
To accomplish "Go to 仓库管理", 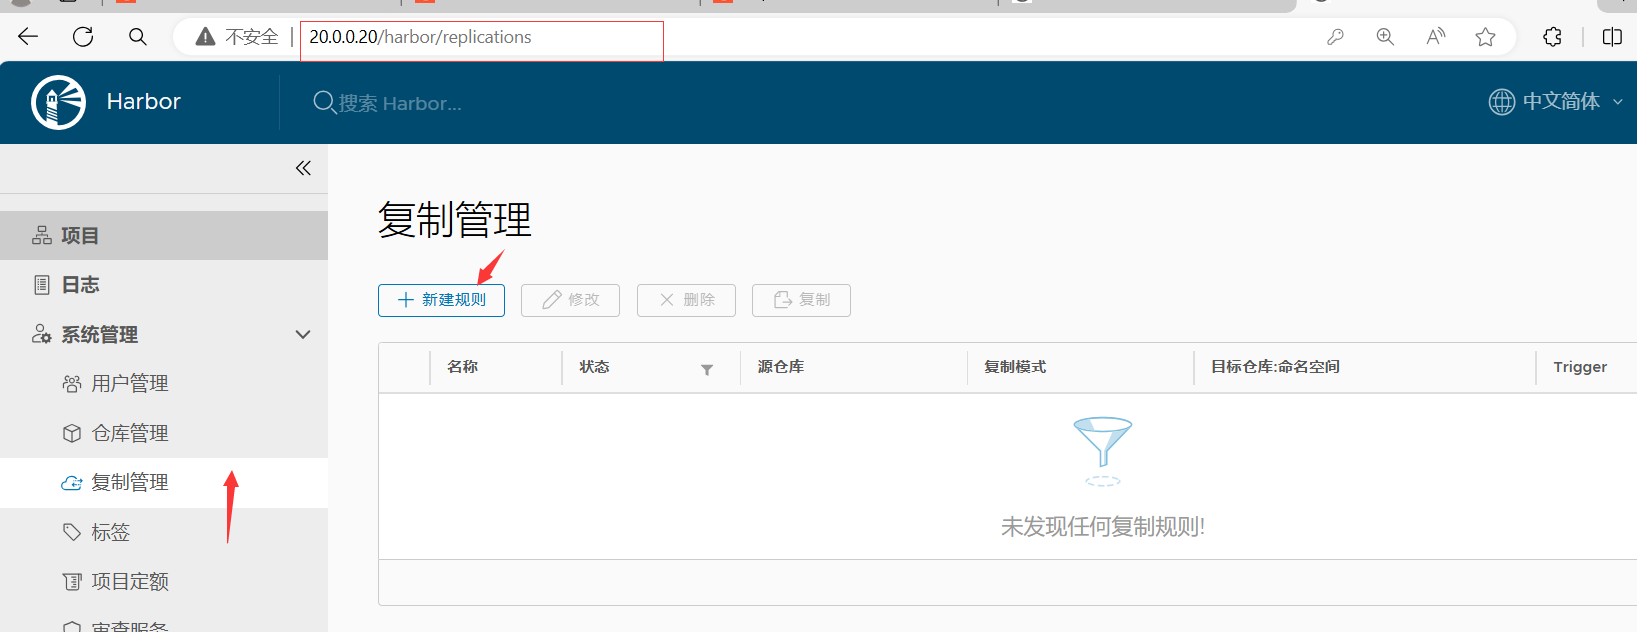I will click(164, 434).
